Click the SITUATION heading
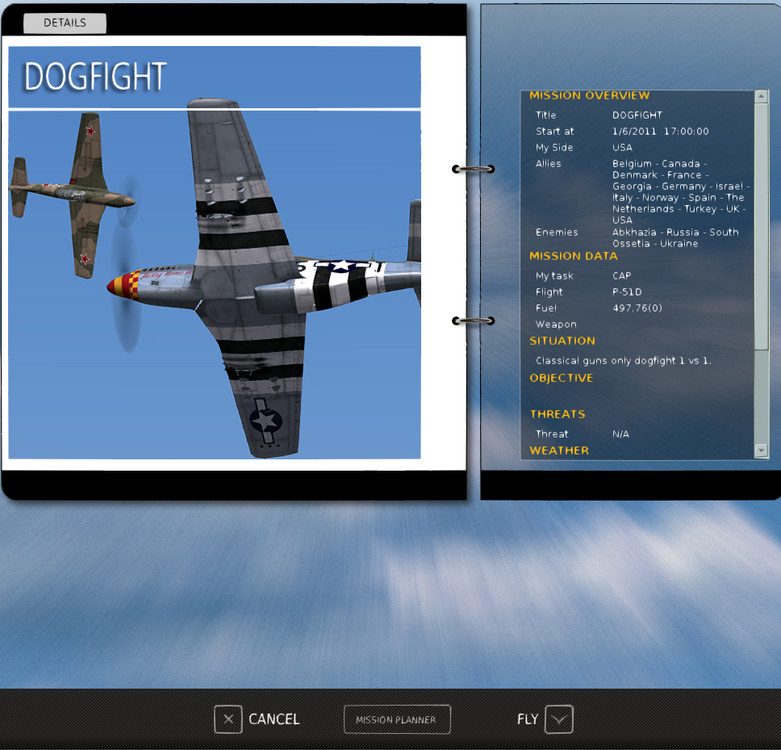 [562, 341]
